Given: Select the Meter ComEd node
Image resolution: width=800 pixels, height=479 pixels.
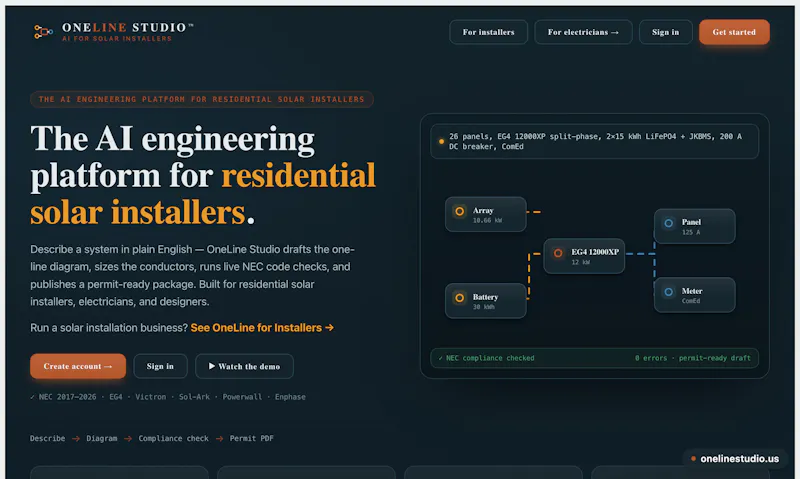Looking at the screenshot, I should pyautogui.click(x=694, y=295).
